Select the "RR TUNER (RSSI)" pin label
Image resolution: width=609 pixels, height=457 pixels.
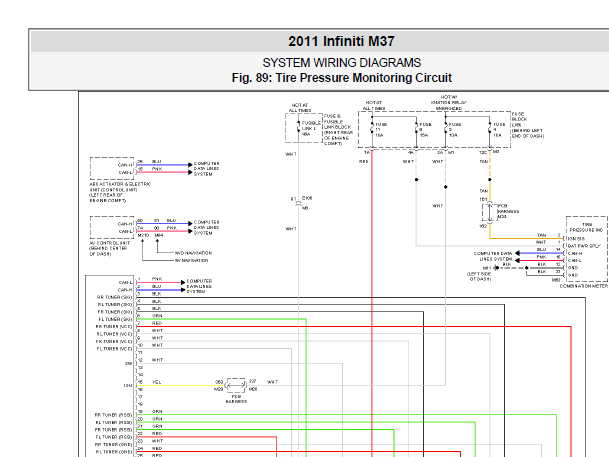tap(113, 415)
